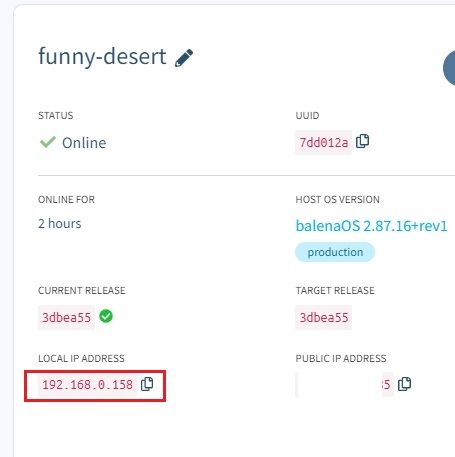The image size is (455, 457).
Task: Click the blue circle at right edge
Action: [449, 68]
